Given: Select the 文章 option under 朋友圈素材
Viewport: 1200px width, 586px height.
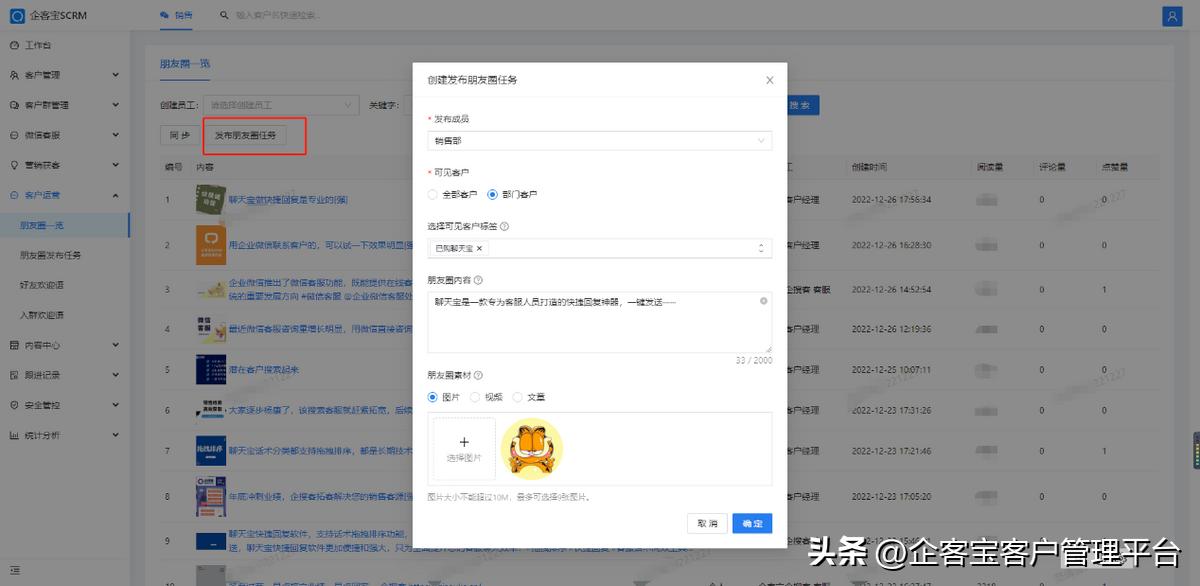Looking at the screenshot, I should (x=517, y=396).
